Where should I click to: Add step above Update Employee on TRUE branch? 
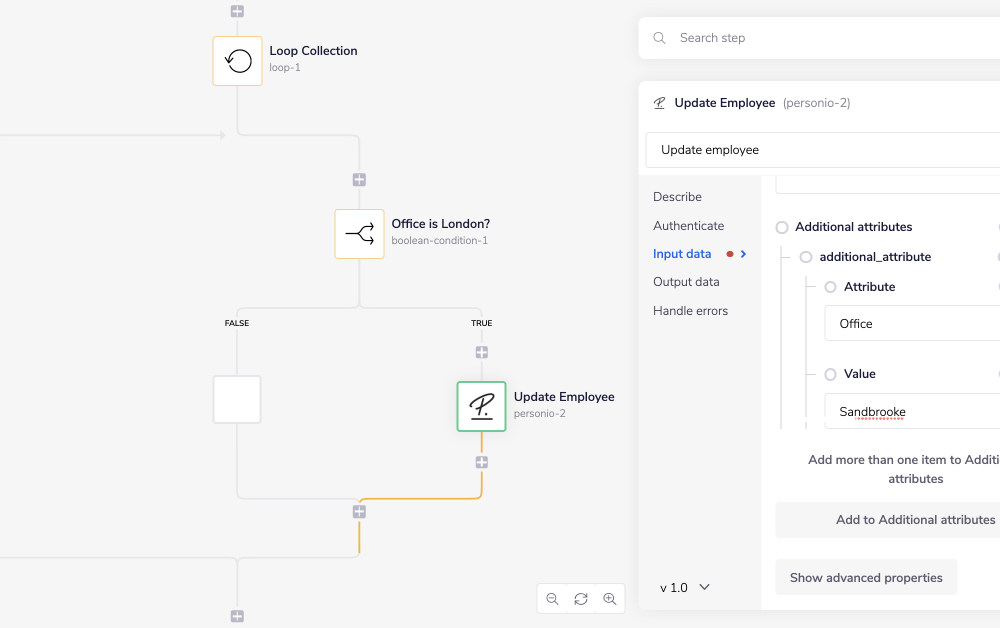click(x=481, y=353)
